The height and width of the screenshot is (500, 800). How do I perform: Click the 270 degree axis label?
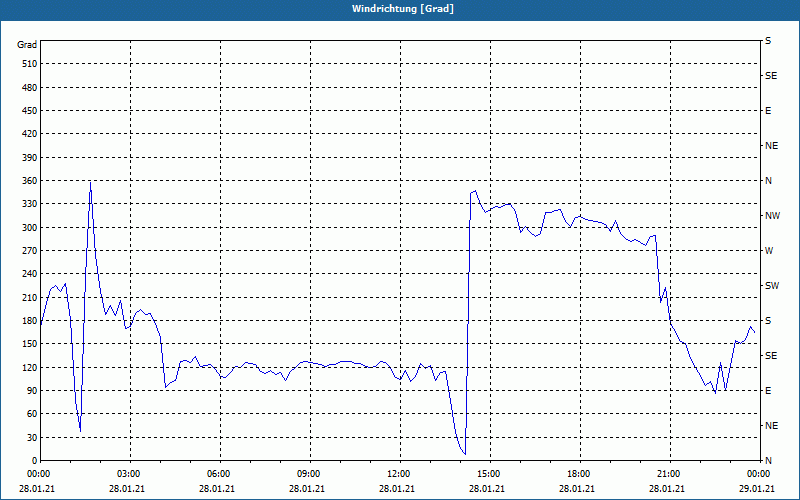click(x=30, y=251)
